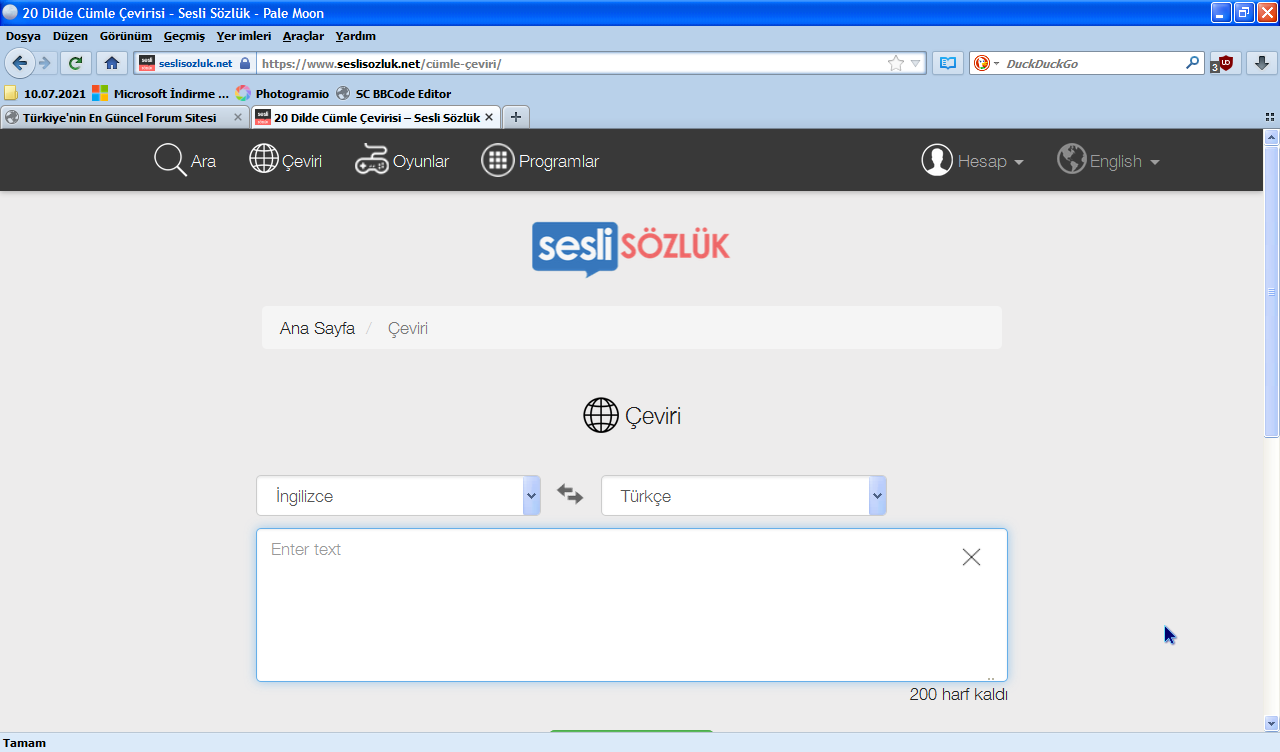Clear text with the X icon
The height and width of the screenshot is (752, 1280).
click(x=971, y=558)
